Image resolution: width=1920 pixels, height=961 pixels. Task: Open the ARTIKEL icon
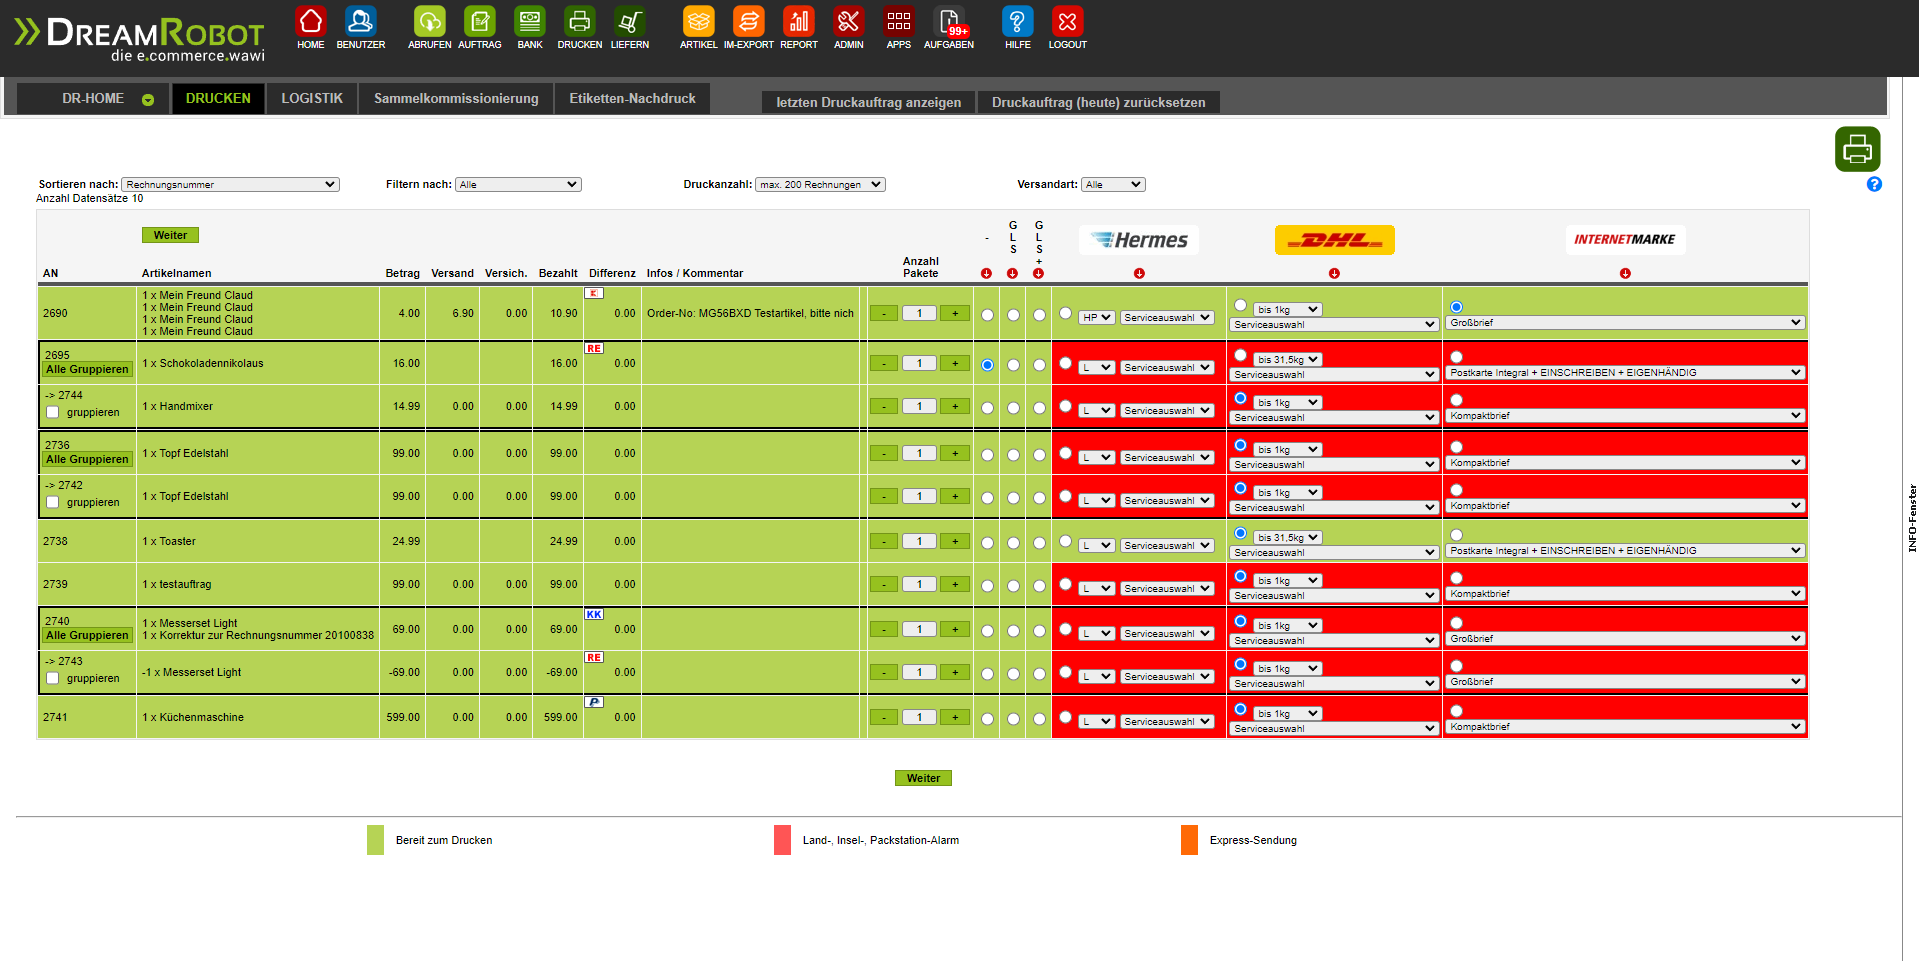699,21
